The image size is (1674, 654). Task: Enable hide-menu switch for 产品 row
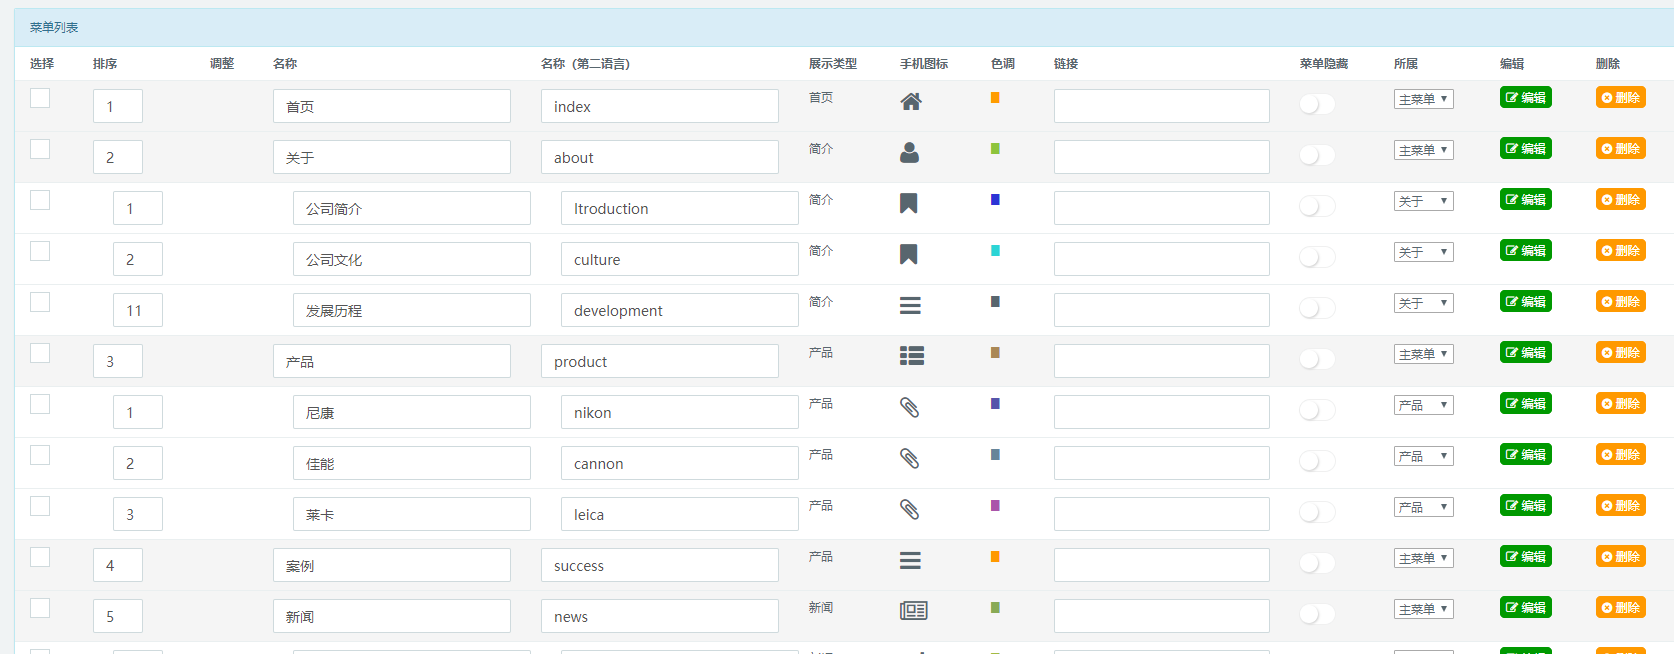tap(1316, 360)
